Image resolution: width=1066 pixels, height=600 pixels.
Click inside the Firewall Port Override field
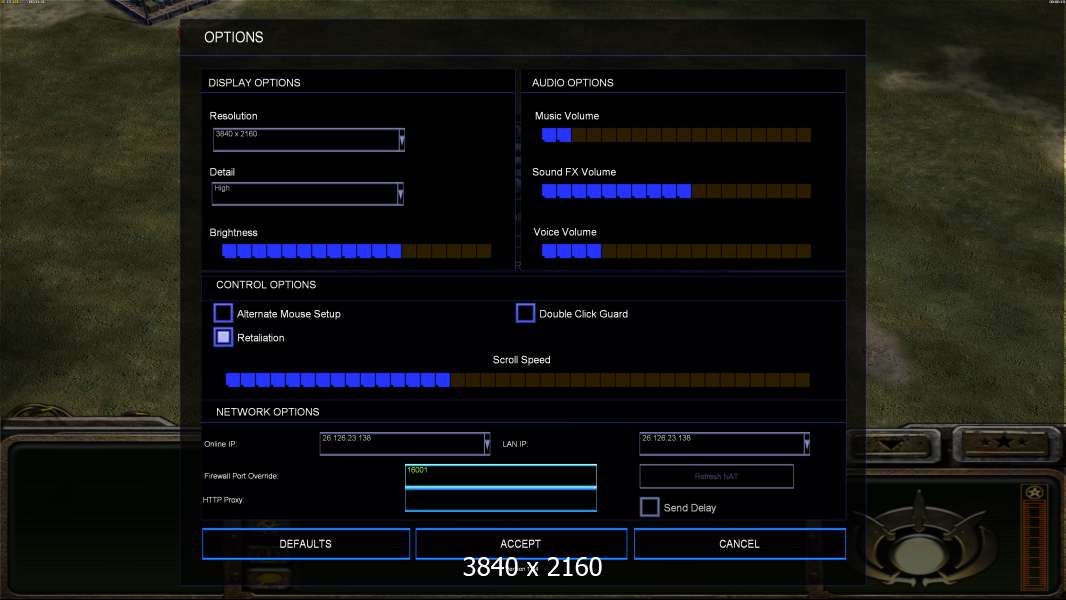pos(500,476)
